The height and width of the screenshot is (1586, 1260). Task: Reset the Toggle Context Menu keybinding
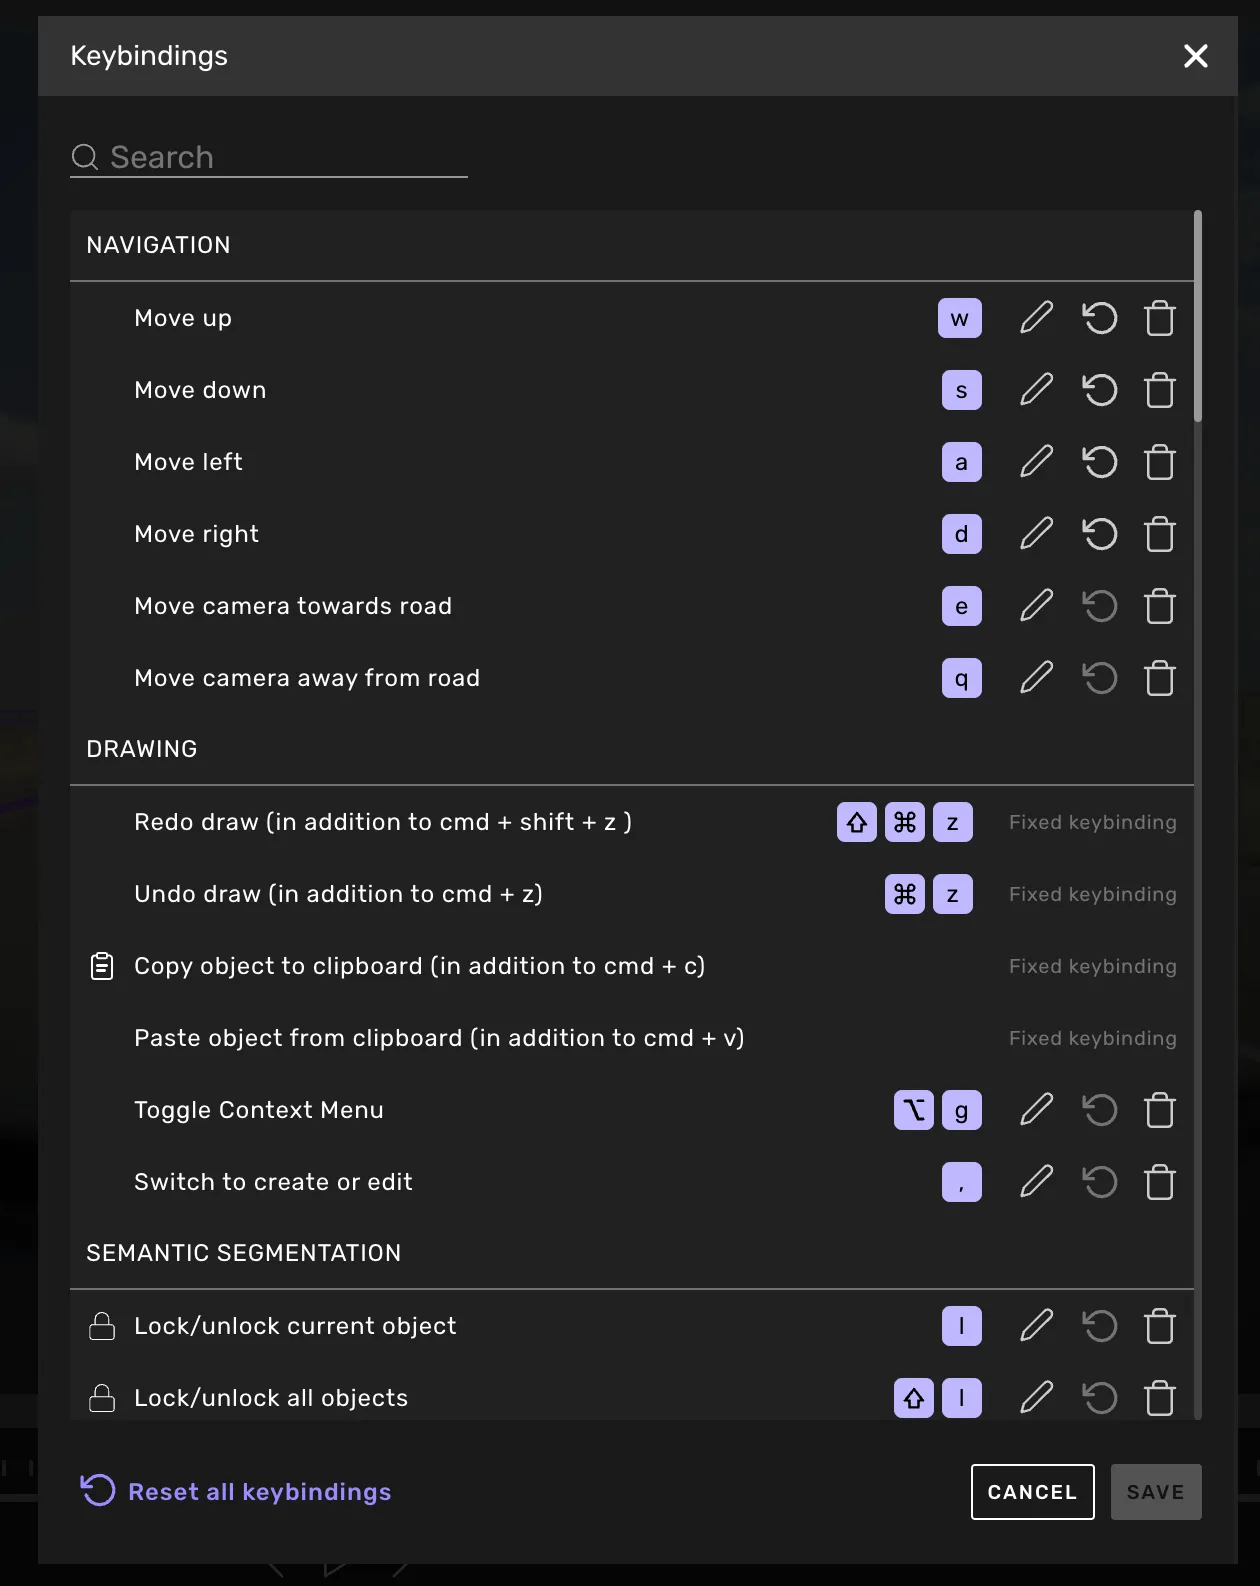click(1099, 1110)
